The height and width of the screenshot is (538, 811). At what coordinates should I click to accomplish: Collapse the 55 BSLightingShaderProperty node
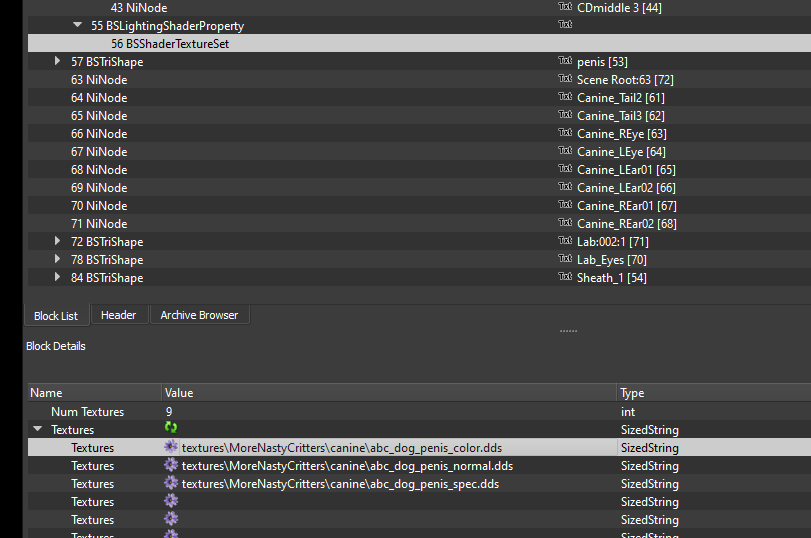point(78,25)
